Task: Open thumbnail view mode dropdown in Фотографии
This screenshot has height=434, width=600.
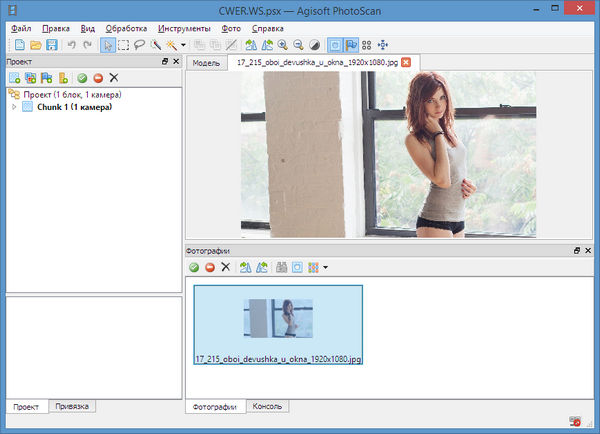Action: click(325, 267)
